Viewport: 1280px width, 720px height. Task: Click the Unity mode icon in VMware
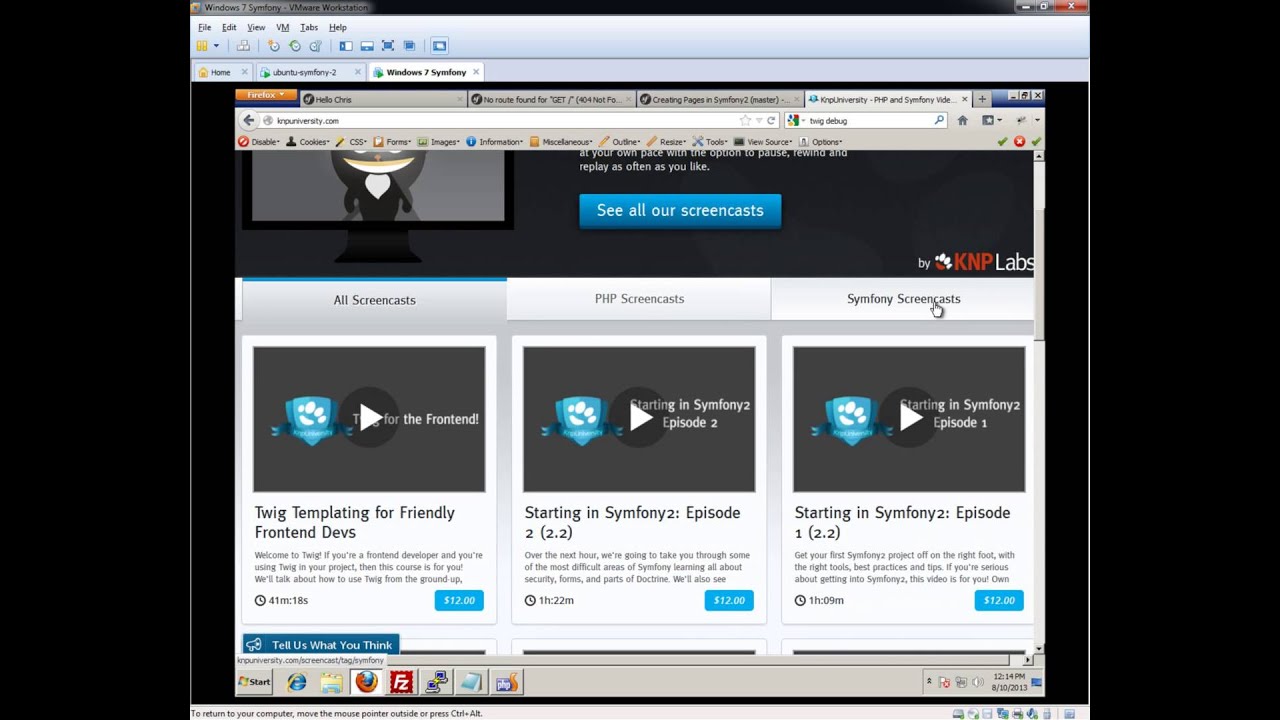[409, 46]
